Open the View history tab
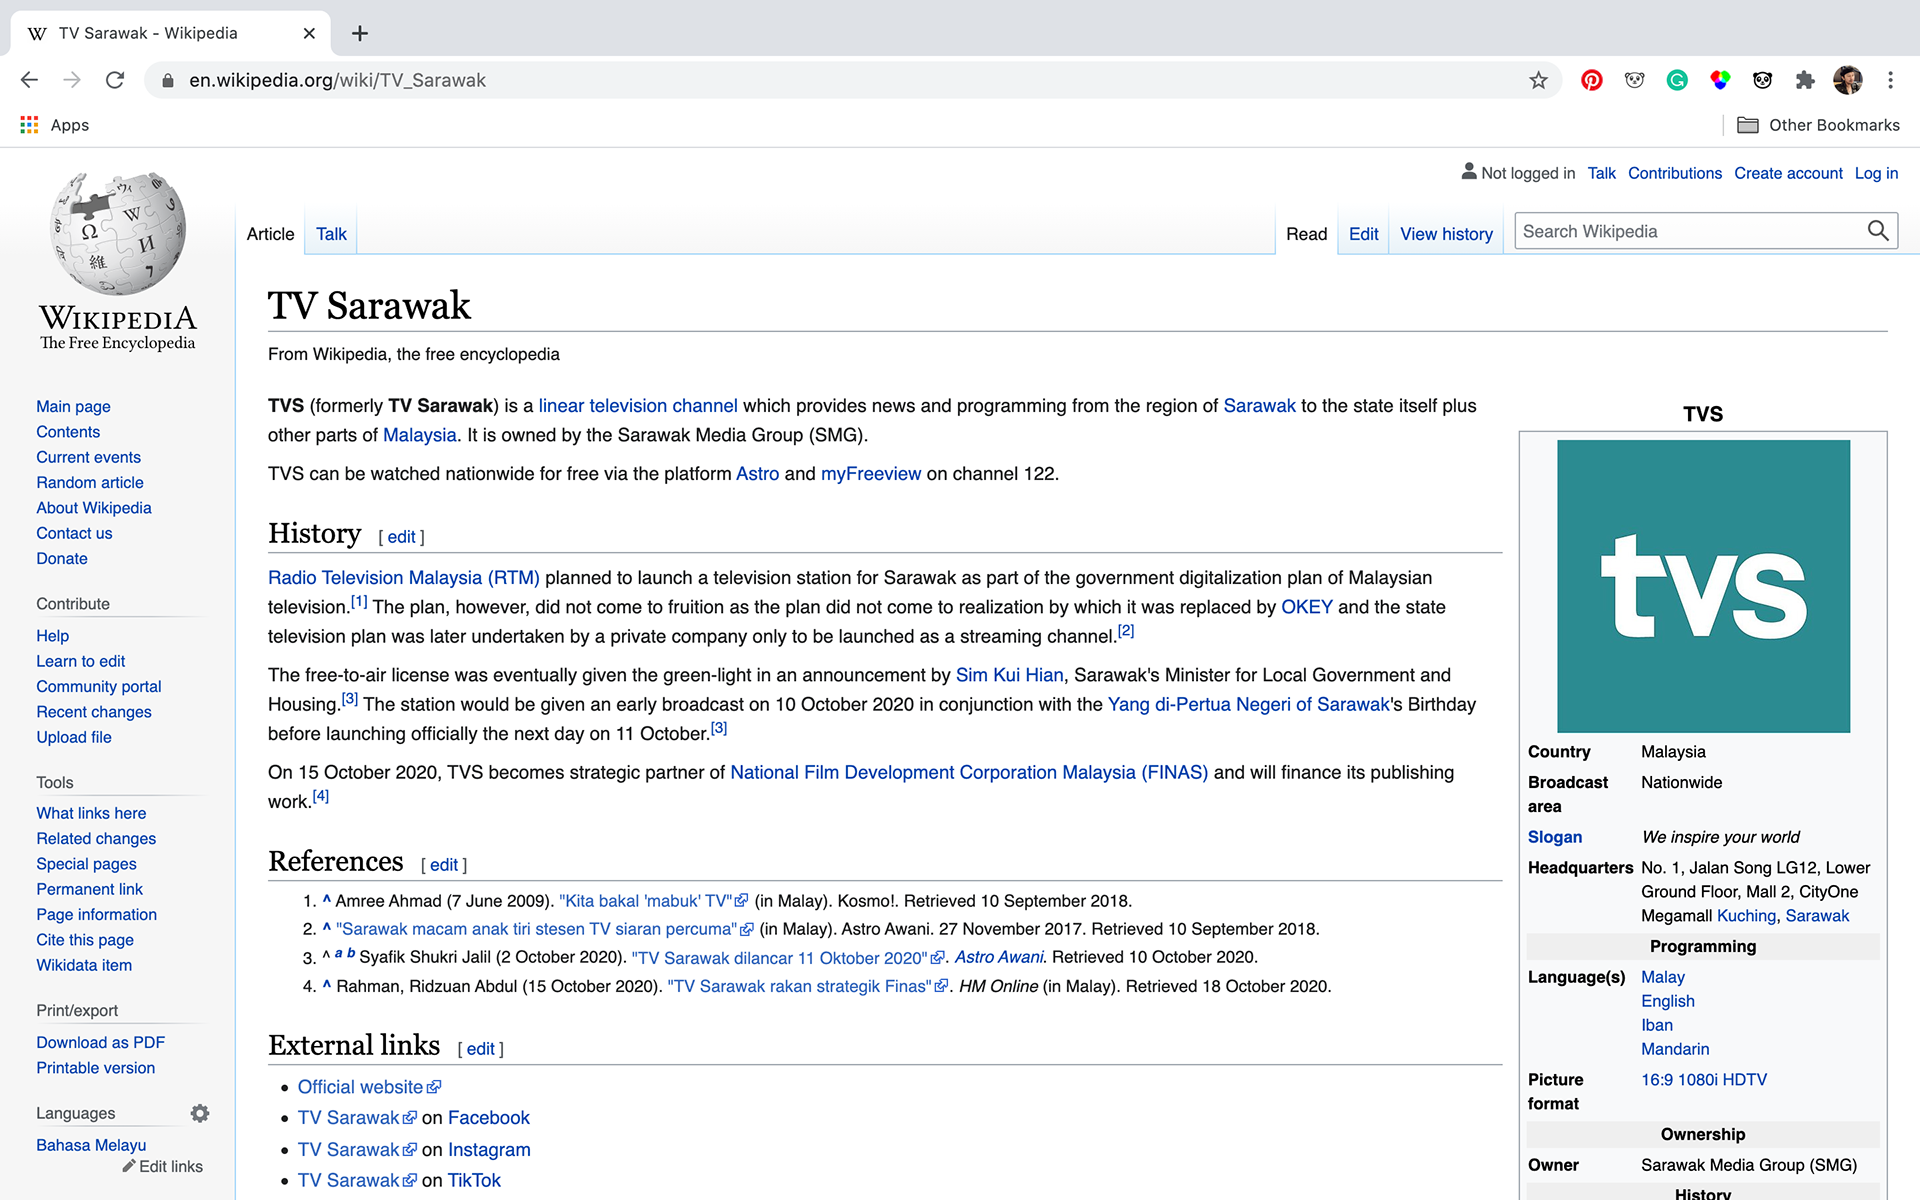 pyautogui.click(x=1446, y=234)
